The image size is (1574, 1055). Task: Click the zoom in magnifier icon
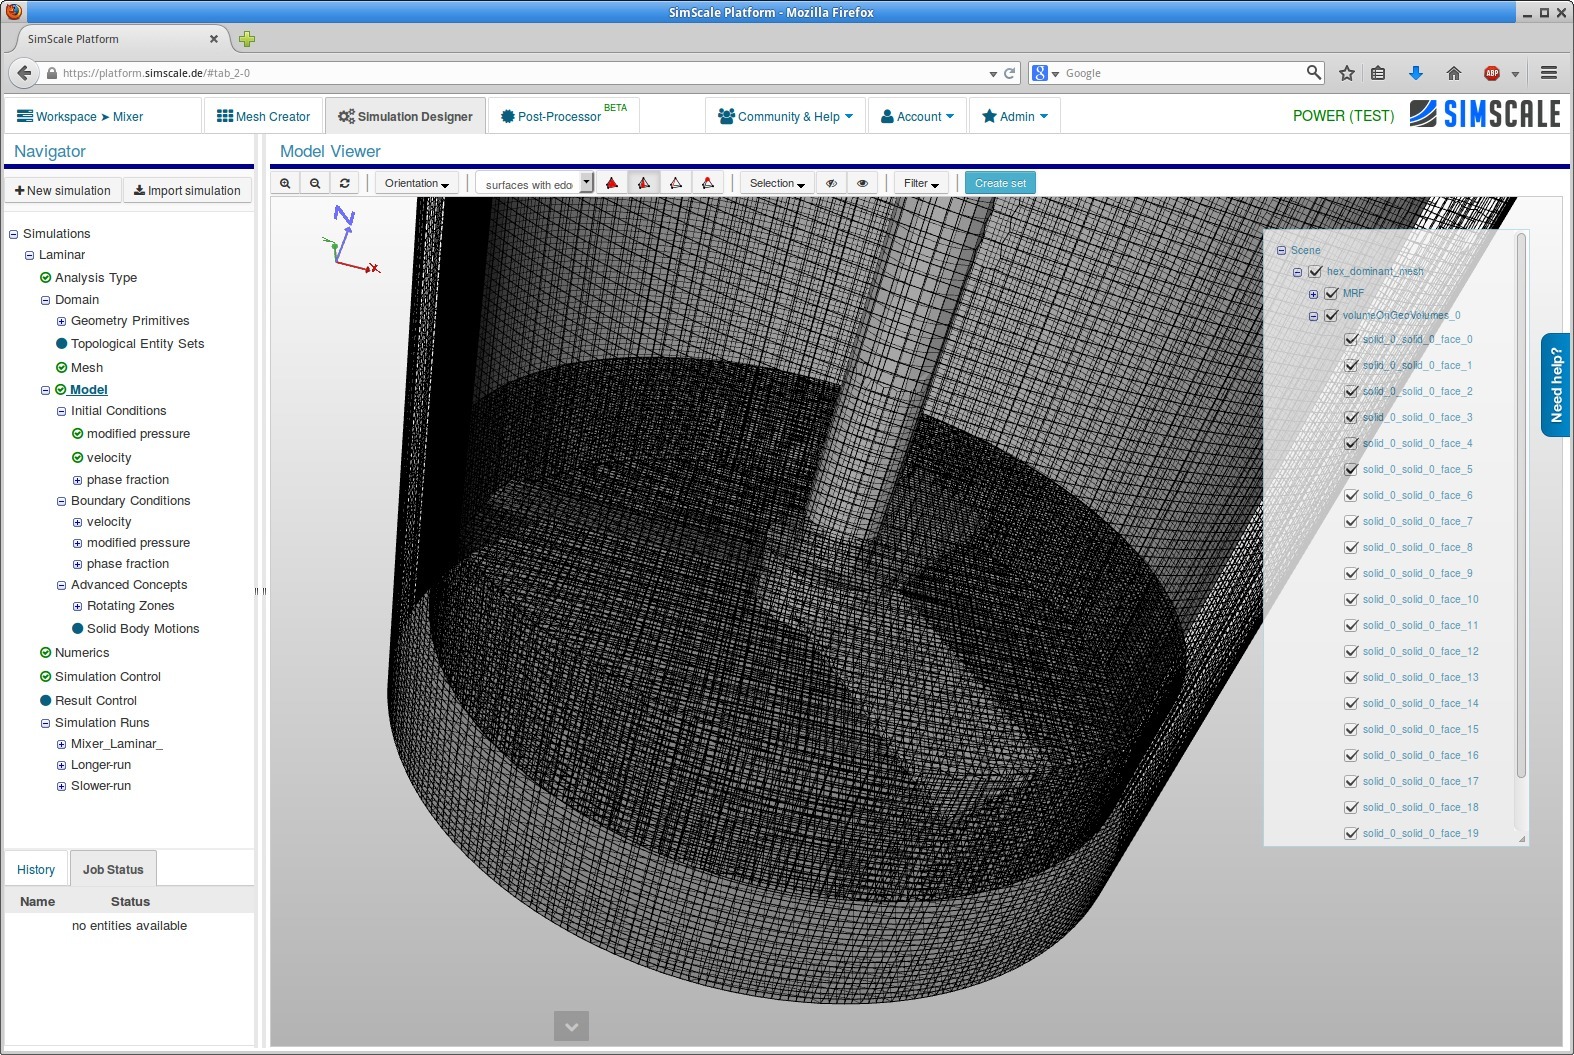[x=285, y=183]
